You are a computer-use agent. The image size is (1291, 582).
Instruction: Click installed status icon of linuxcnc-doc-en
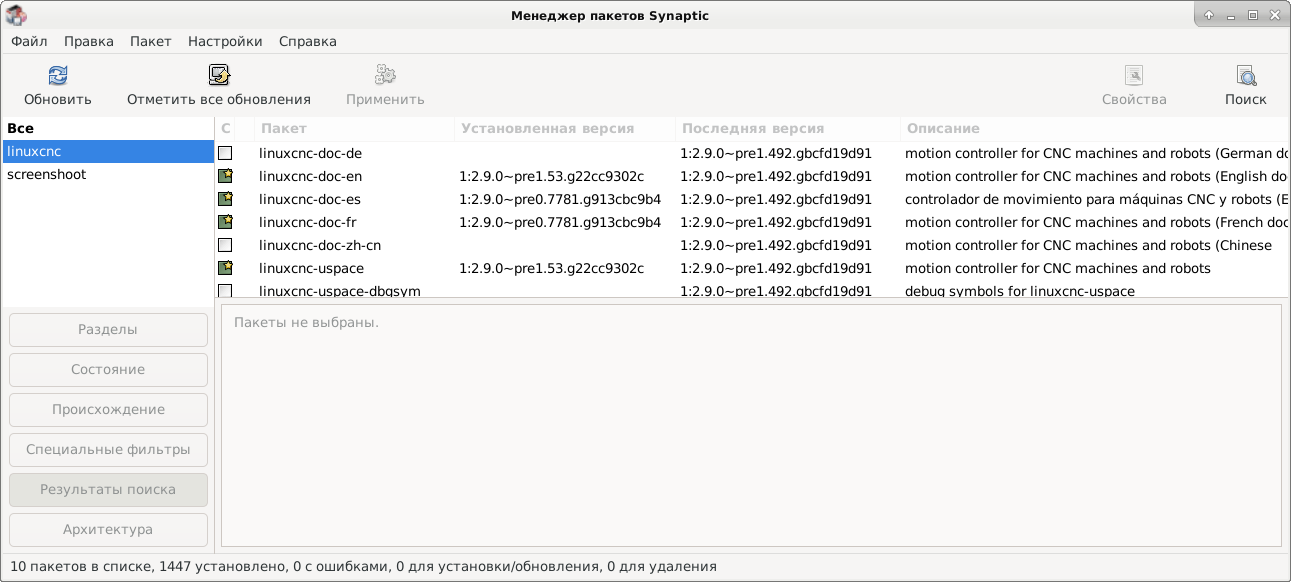click(x=225, y=176)
